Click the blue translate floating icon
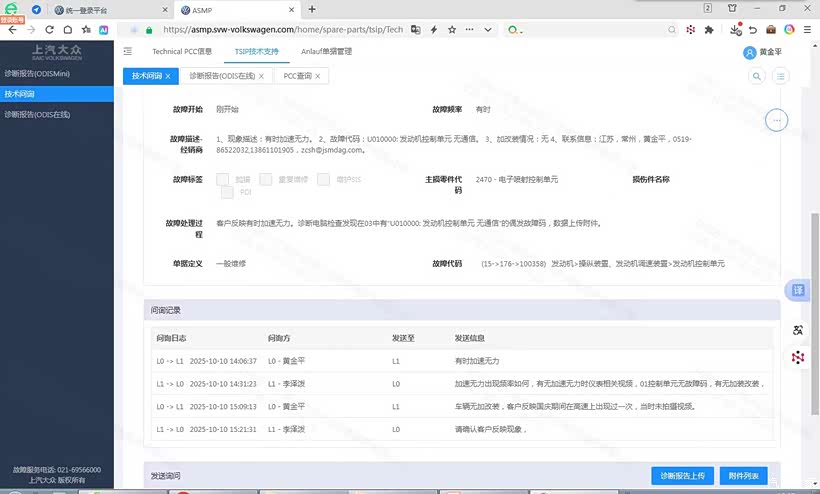 pyautogui.click(x=798, y=290)
